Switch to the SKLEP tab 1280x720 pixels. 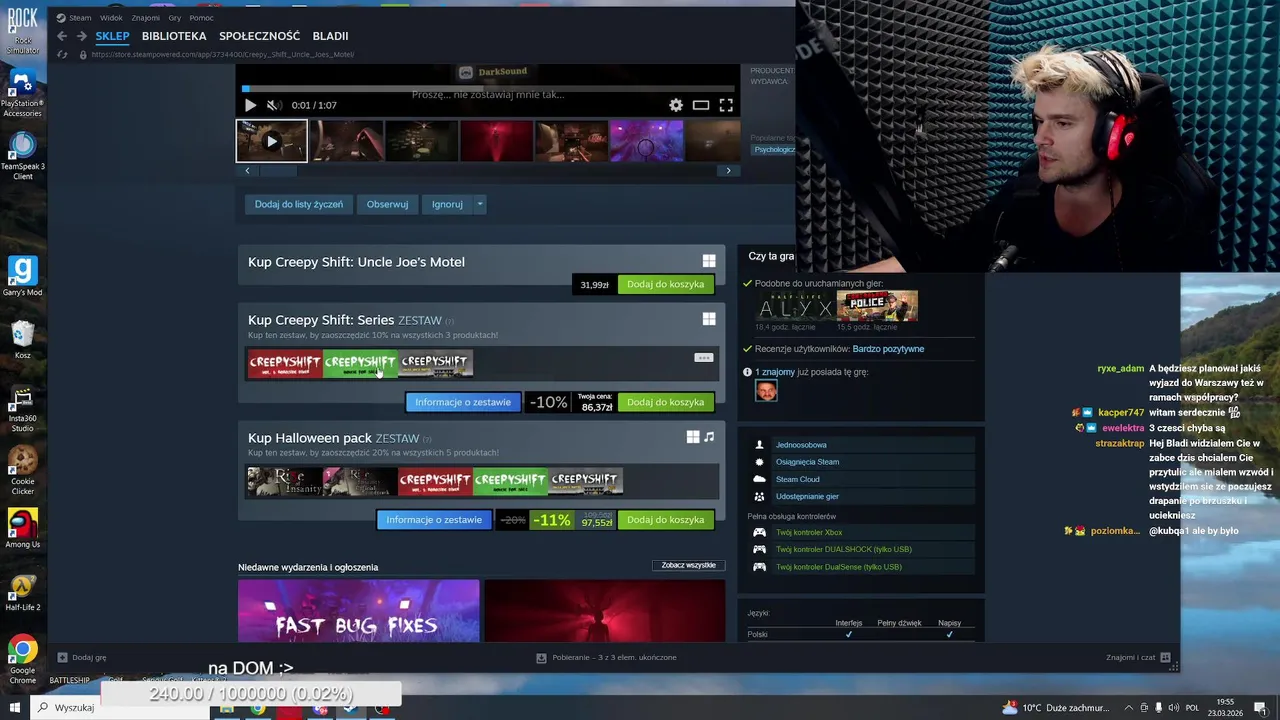coord(112,36)
